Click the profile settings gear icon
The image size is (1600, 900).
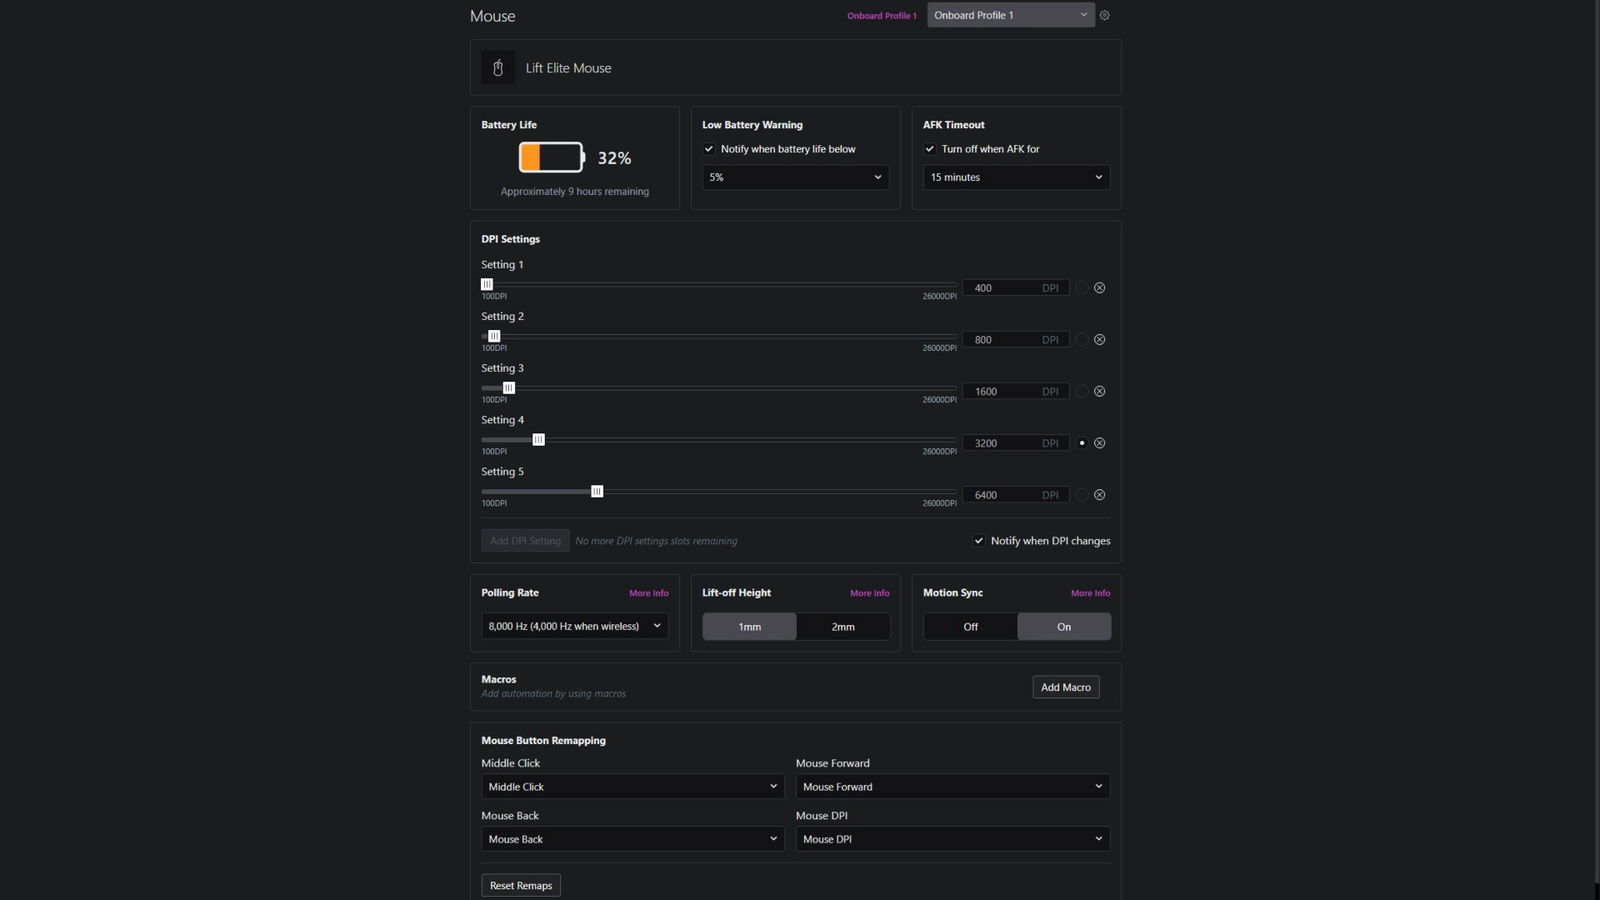[1104, 15]
